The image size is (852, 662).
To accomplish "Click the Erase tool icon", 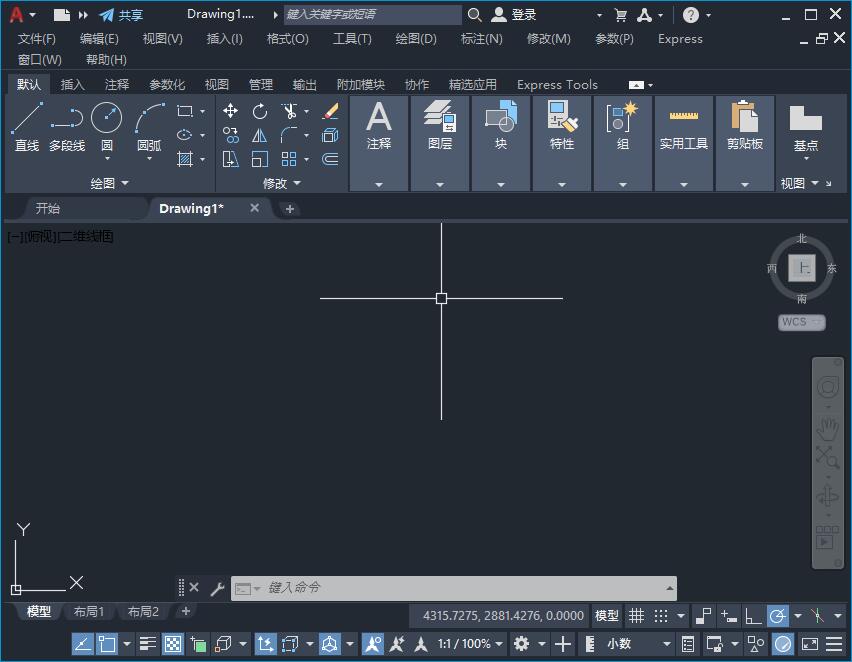I will click(x=330, y=111).
